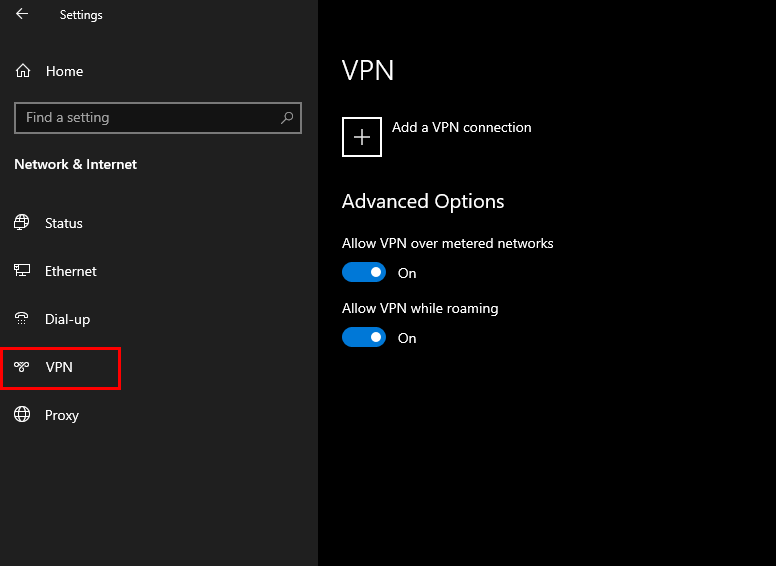Screen dimensions: 776x566
Task: Open Dial-up settings label
Action: (67, 319)
